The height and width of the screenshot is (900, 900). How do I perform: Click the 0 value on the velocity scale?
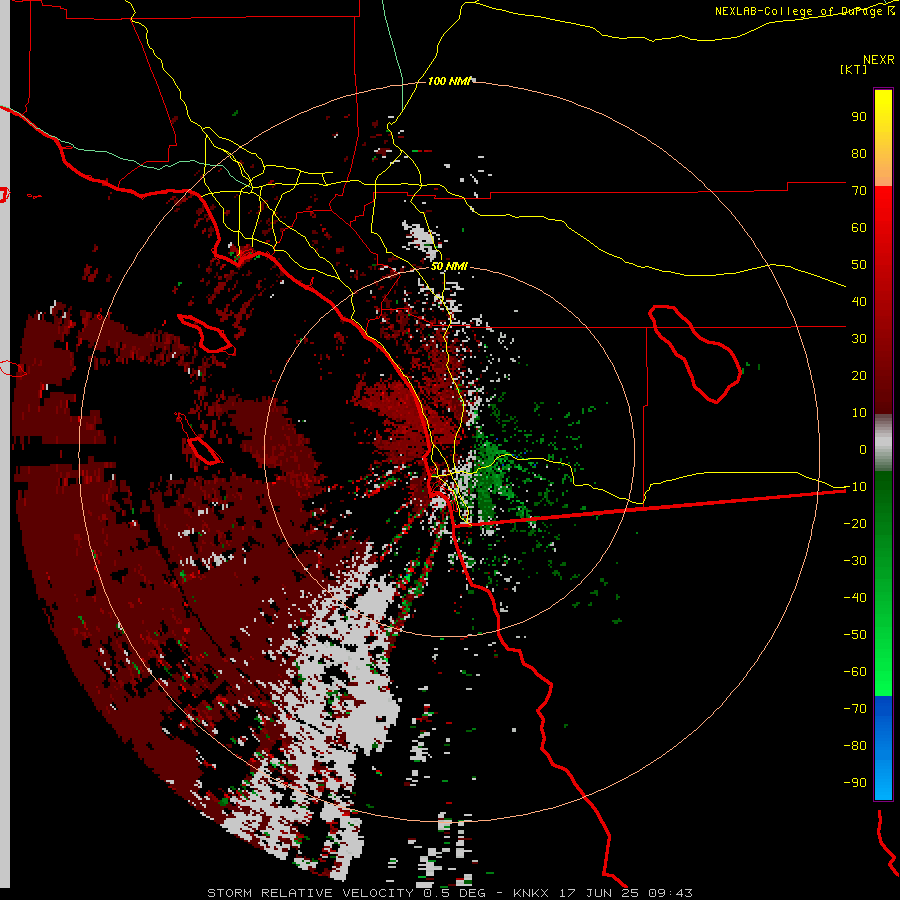pyautogui.click(x=862, y=449)
